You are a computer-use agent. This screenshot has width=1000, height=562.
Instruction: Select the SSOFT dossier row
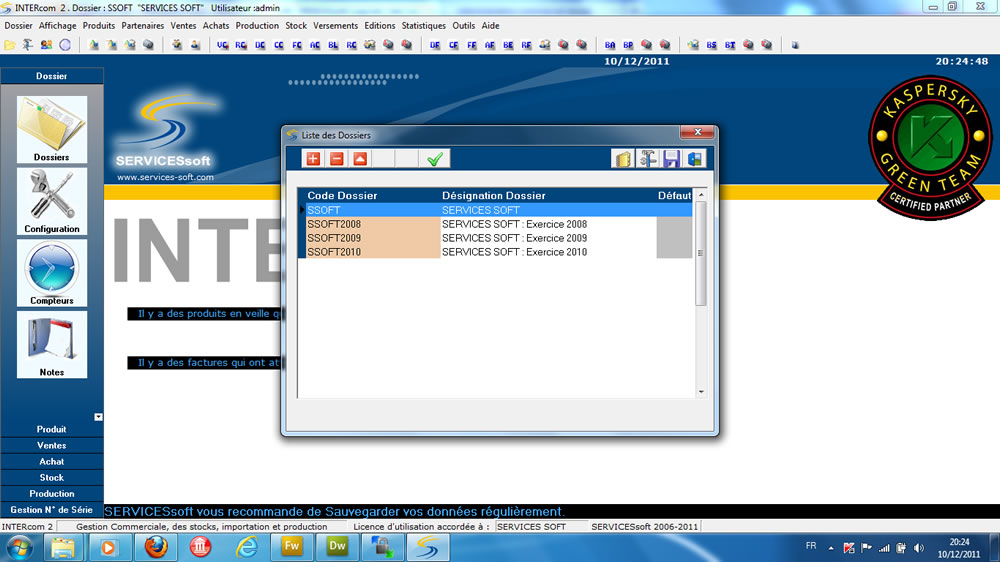[x=496, y=210]
